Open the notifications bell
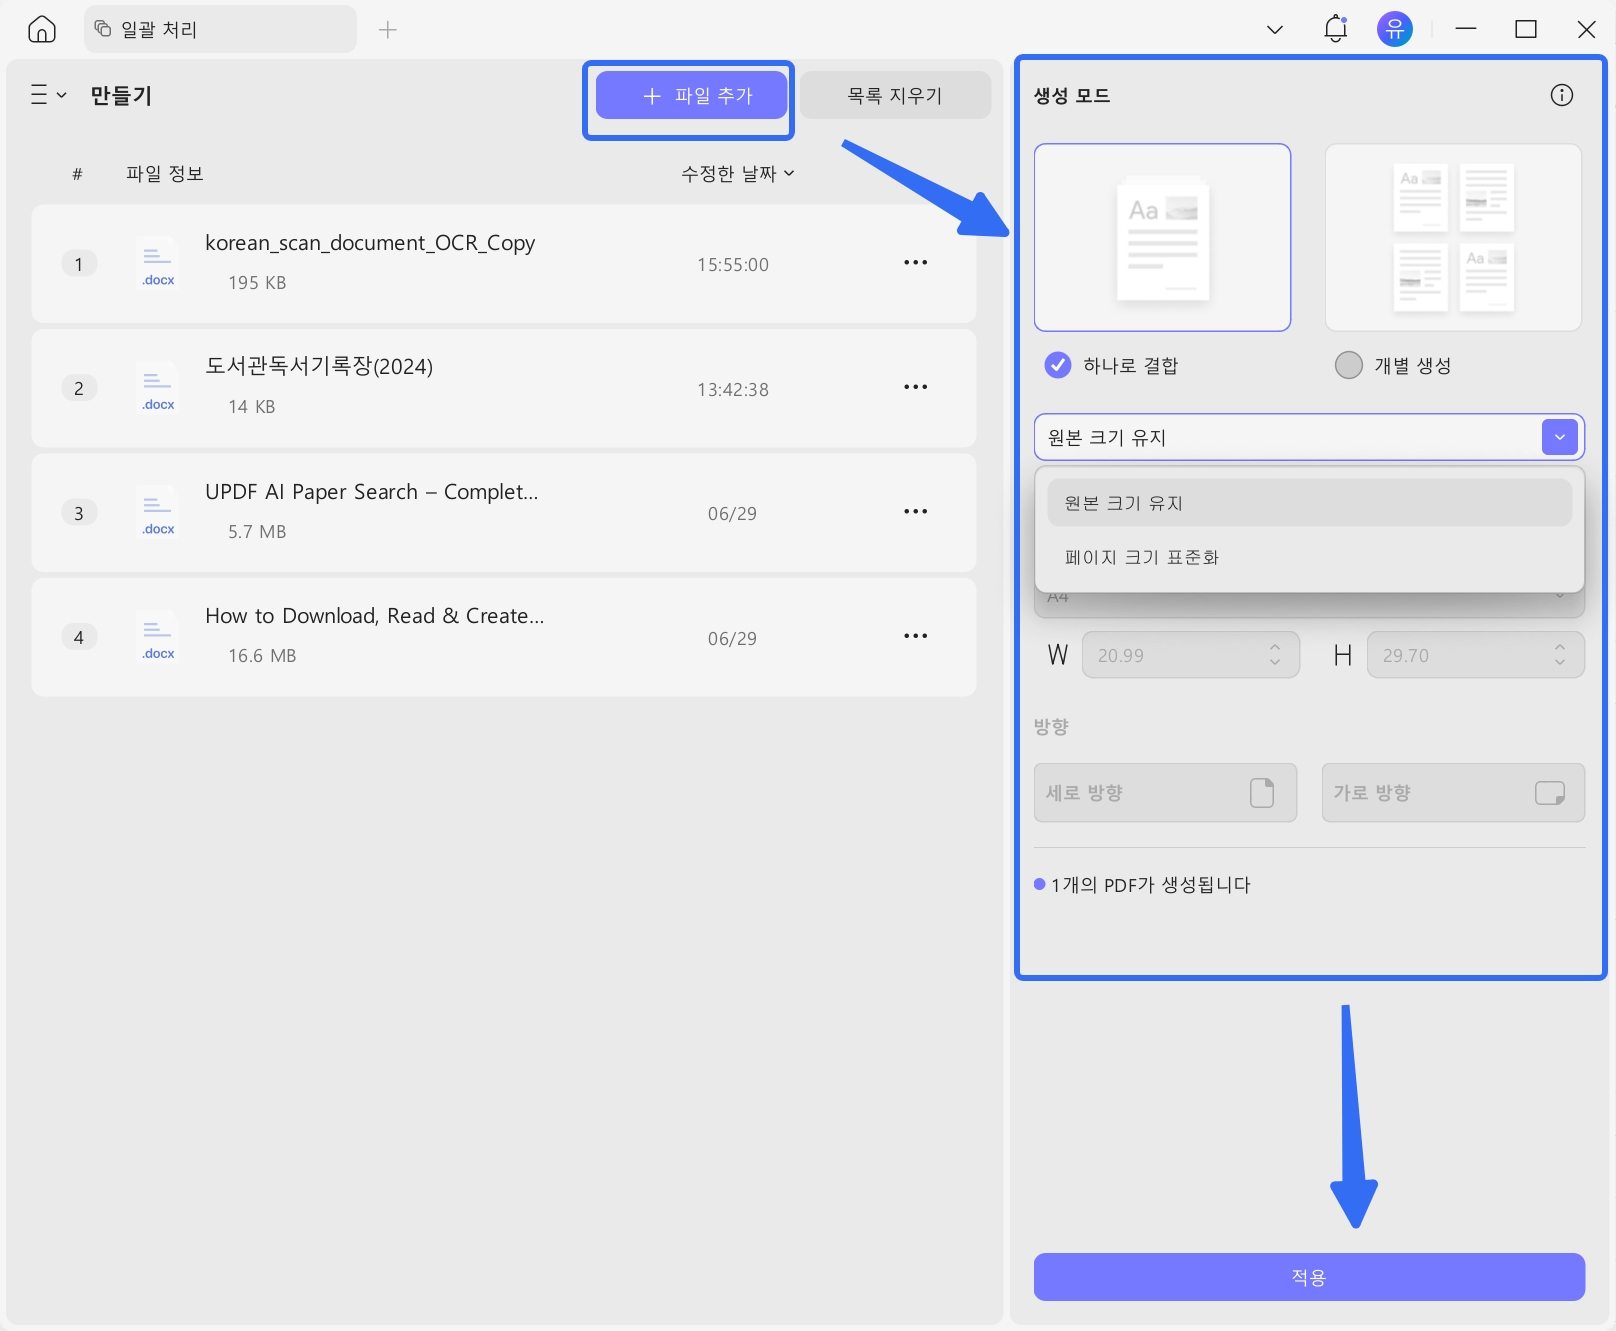1616x1331 pixels. 1336,29
